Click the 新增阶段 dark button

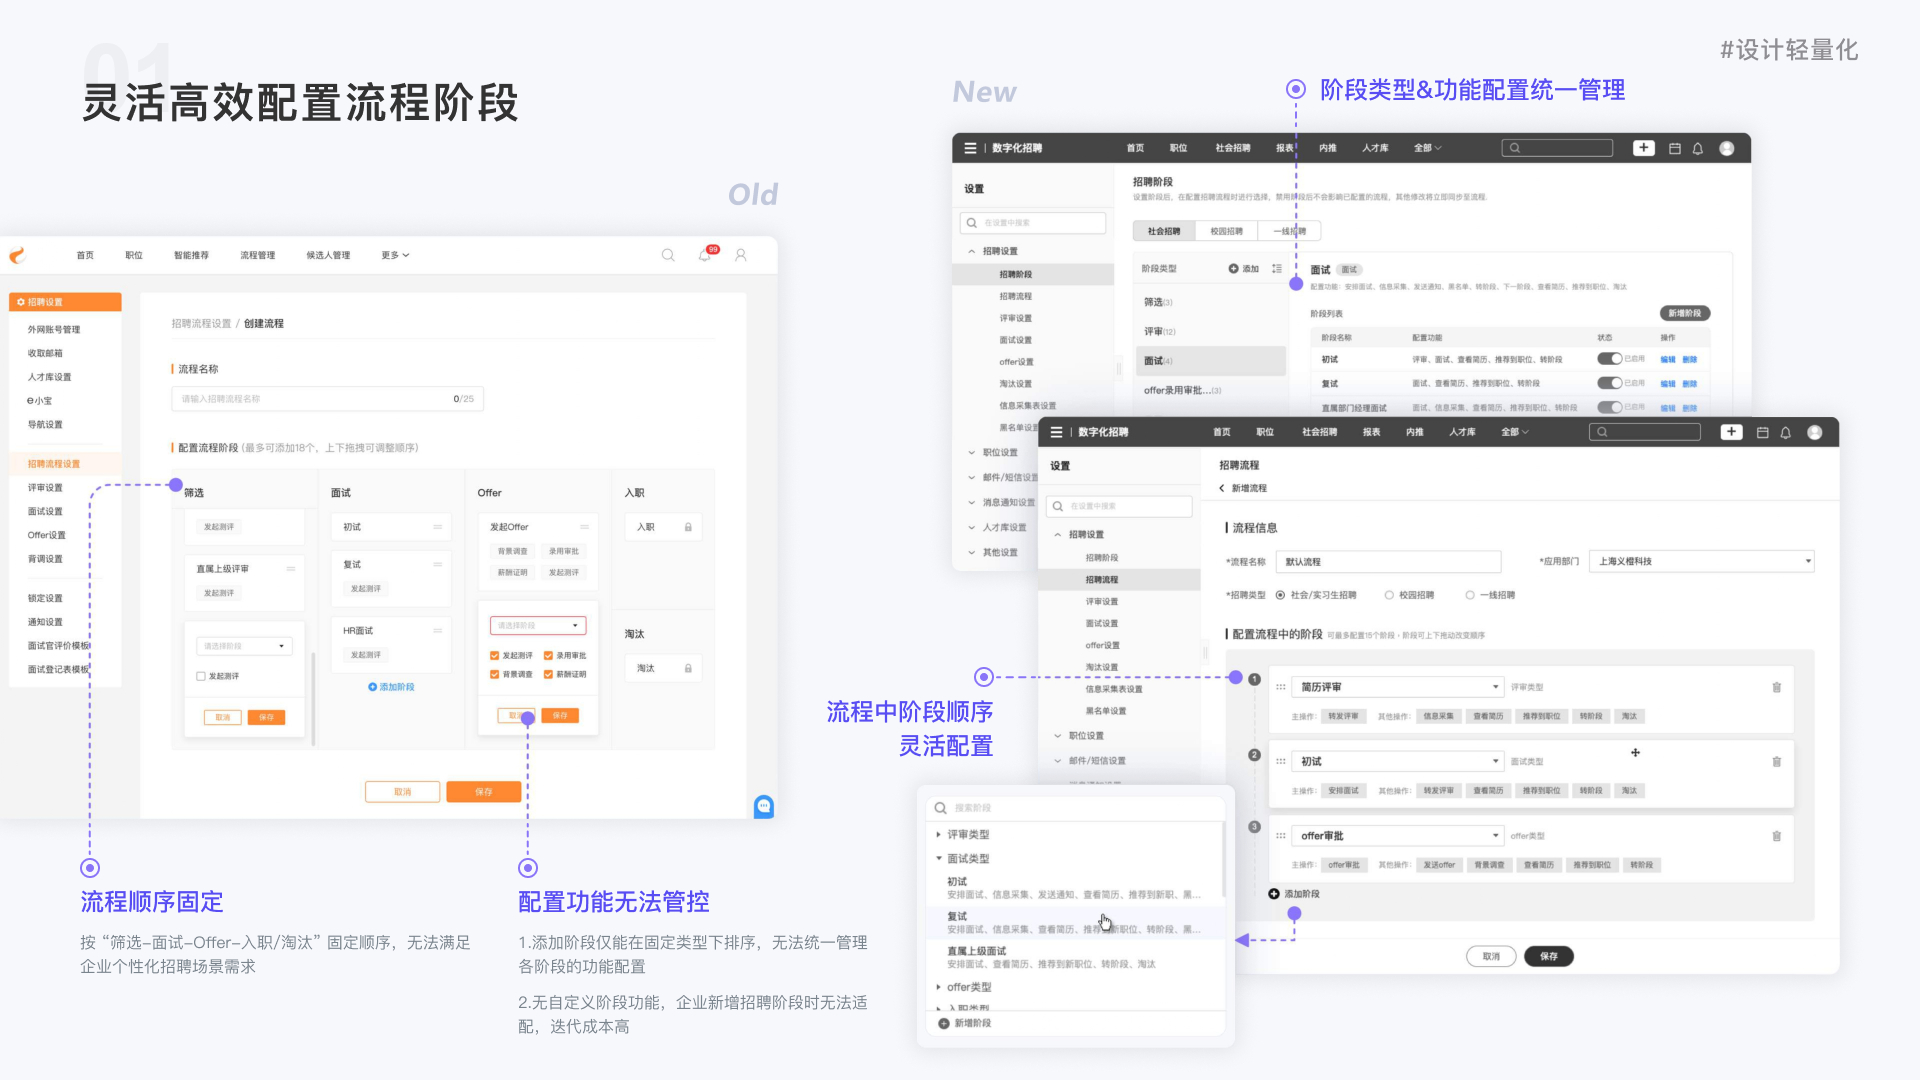(x=1685, y=313)
